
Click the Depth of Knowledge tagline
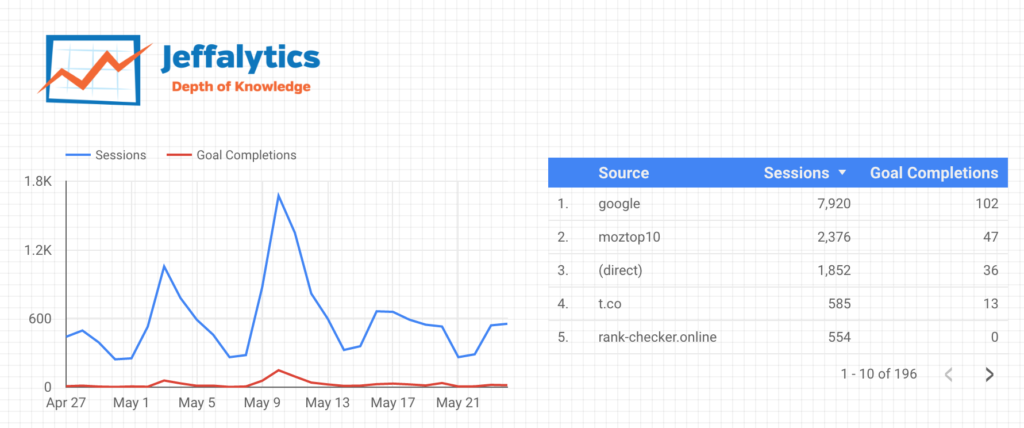[x=241, y=87]
